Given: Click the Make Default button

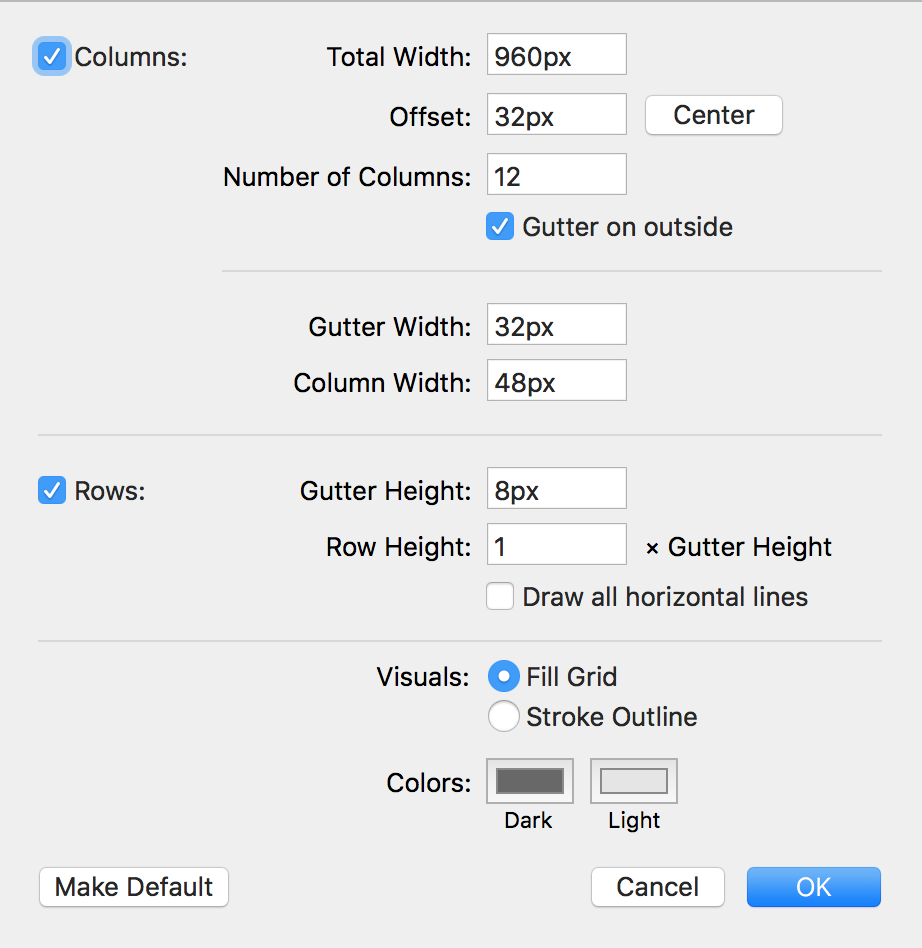Looking at the screenshot, I should [134, 887].
